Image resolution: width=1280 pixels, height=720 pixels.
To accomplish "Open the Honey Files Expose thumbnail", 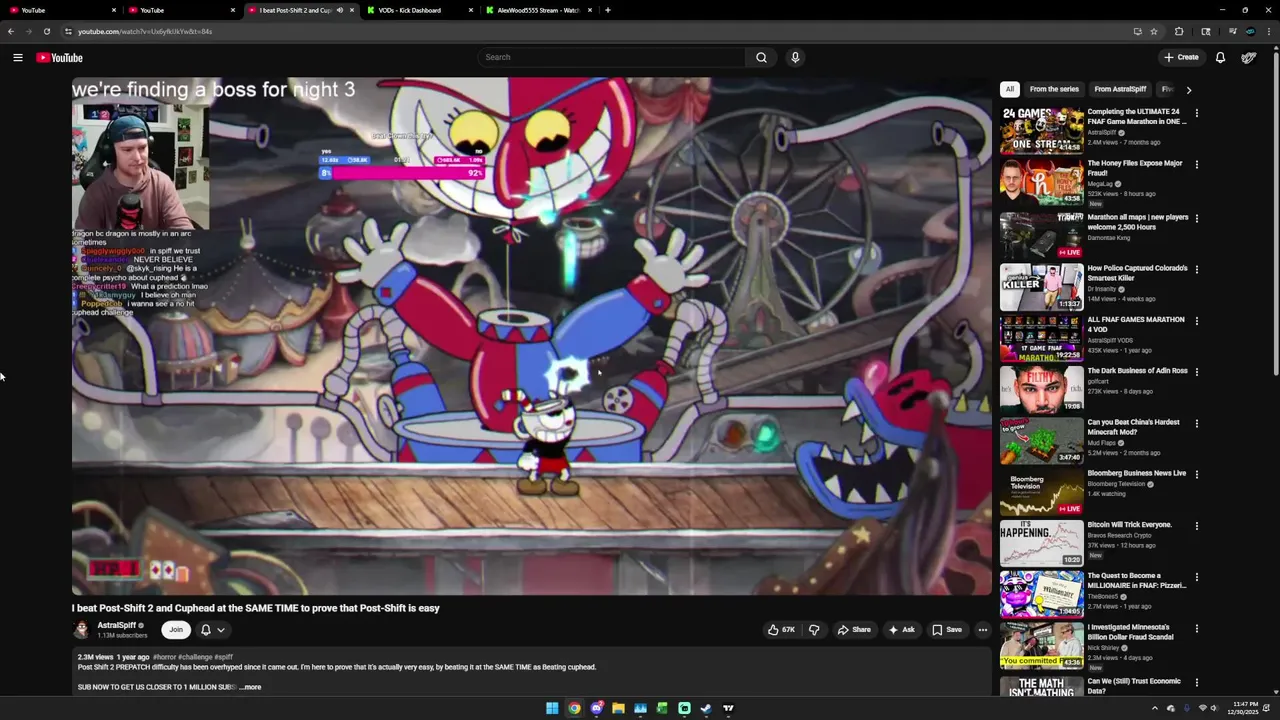I will point(1042,182).
